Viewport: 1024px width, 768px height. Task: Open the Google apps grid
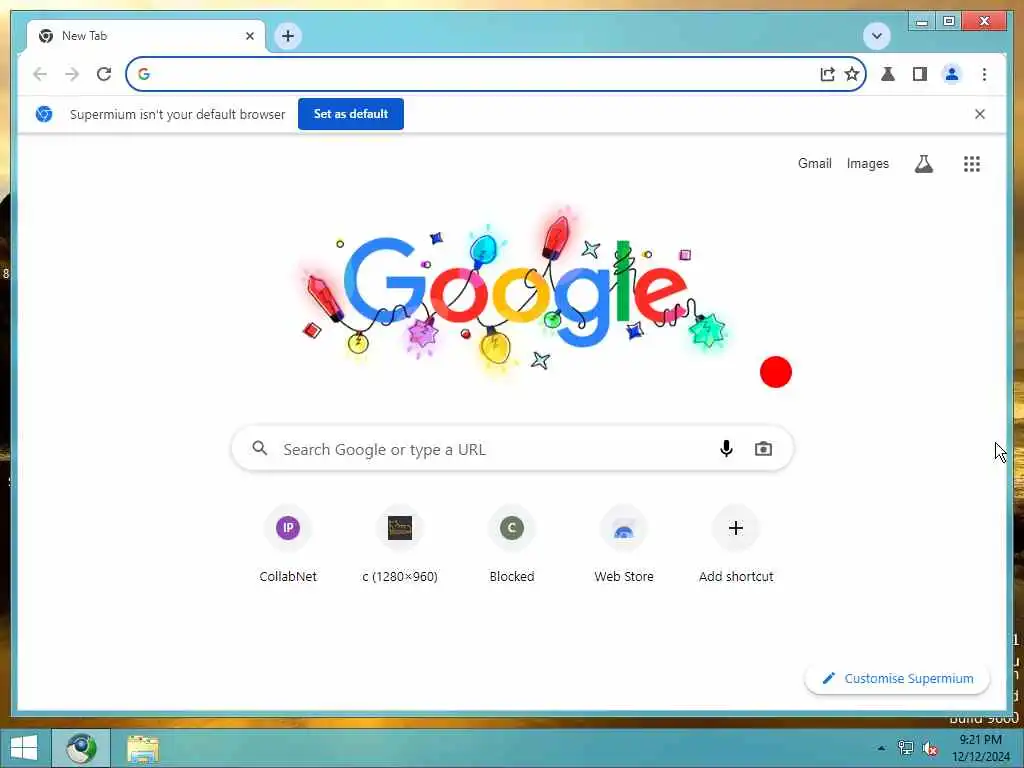972,164
